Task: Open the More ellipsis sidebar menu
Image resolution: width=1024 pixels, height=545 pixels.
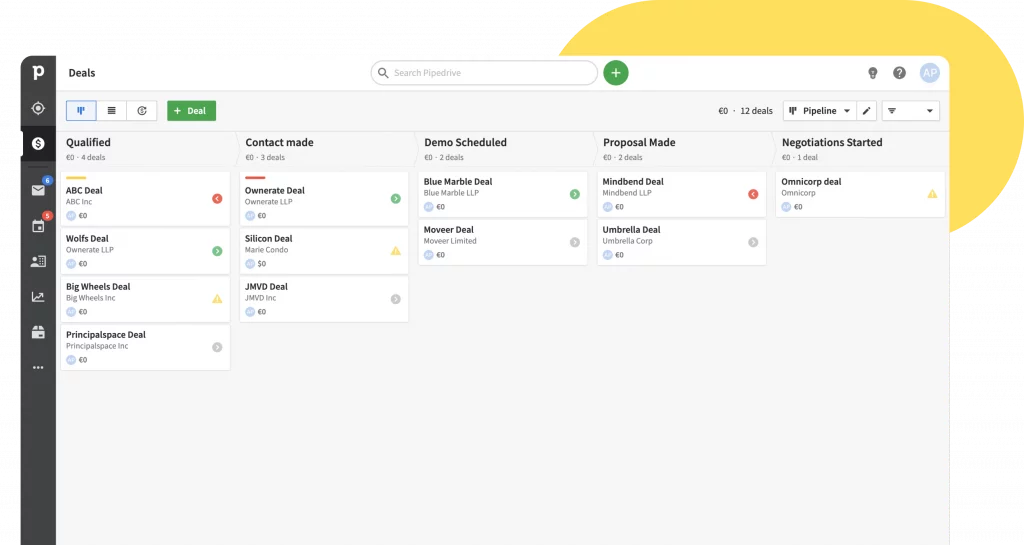Action: point(38,367)
